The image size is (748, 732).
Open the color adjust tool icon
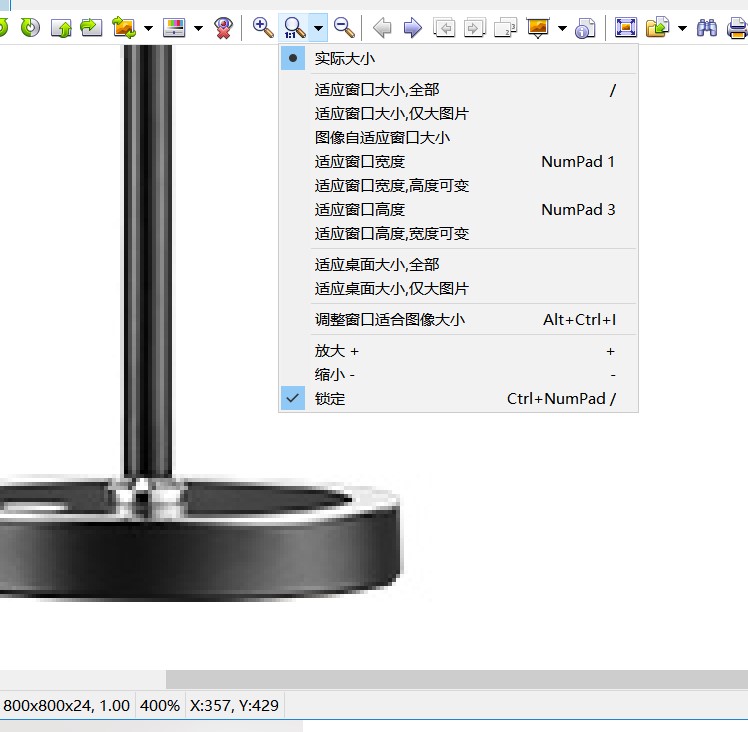(174, 28)
